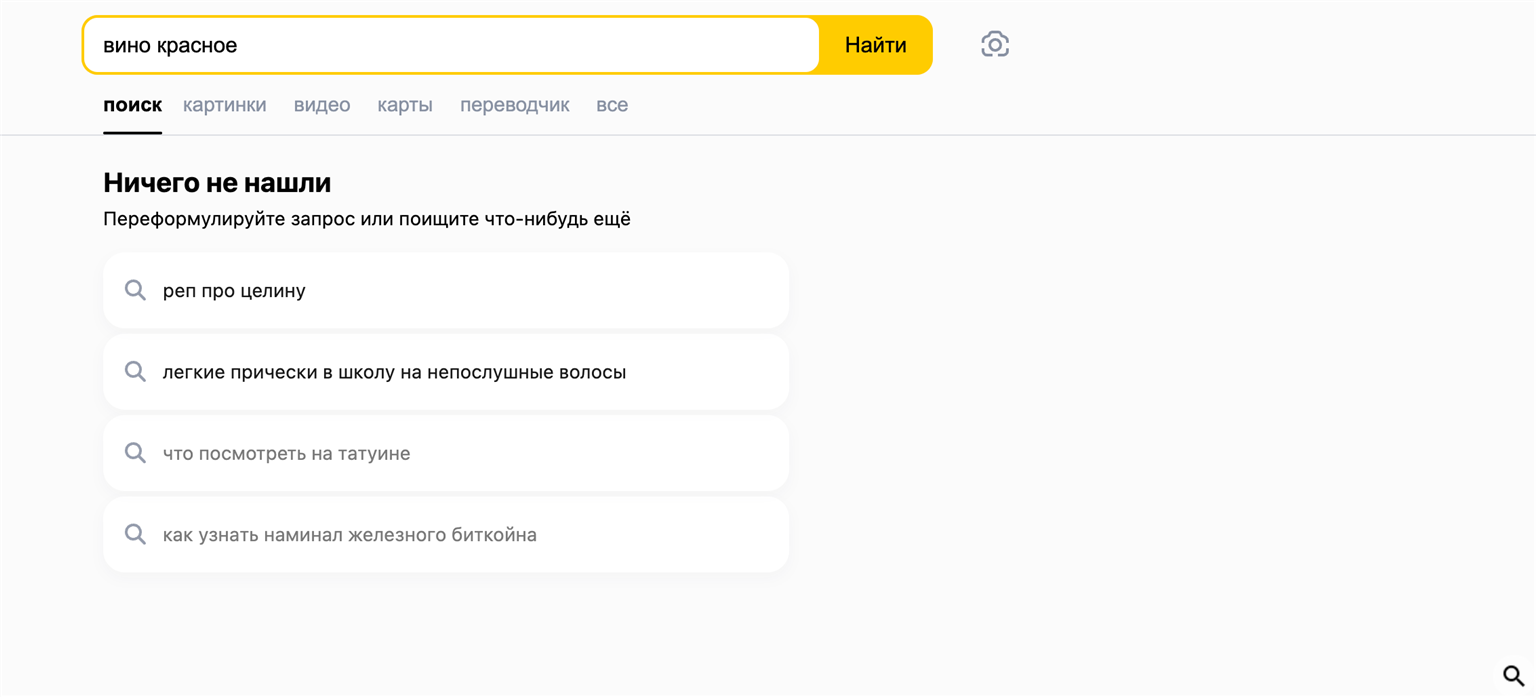Search suggestion 'реп про целину'
The height and width of the screenshot is (697, 1536).
pos(234,291)
